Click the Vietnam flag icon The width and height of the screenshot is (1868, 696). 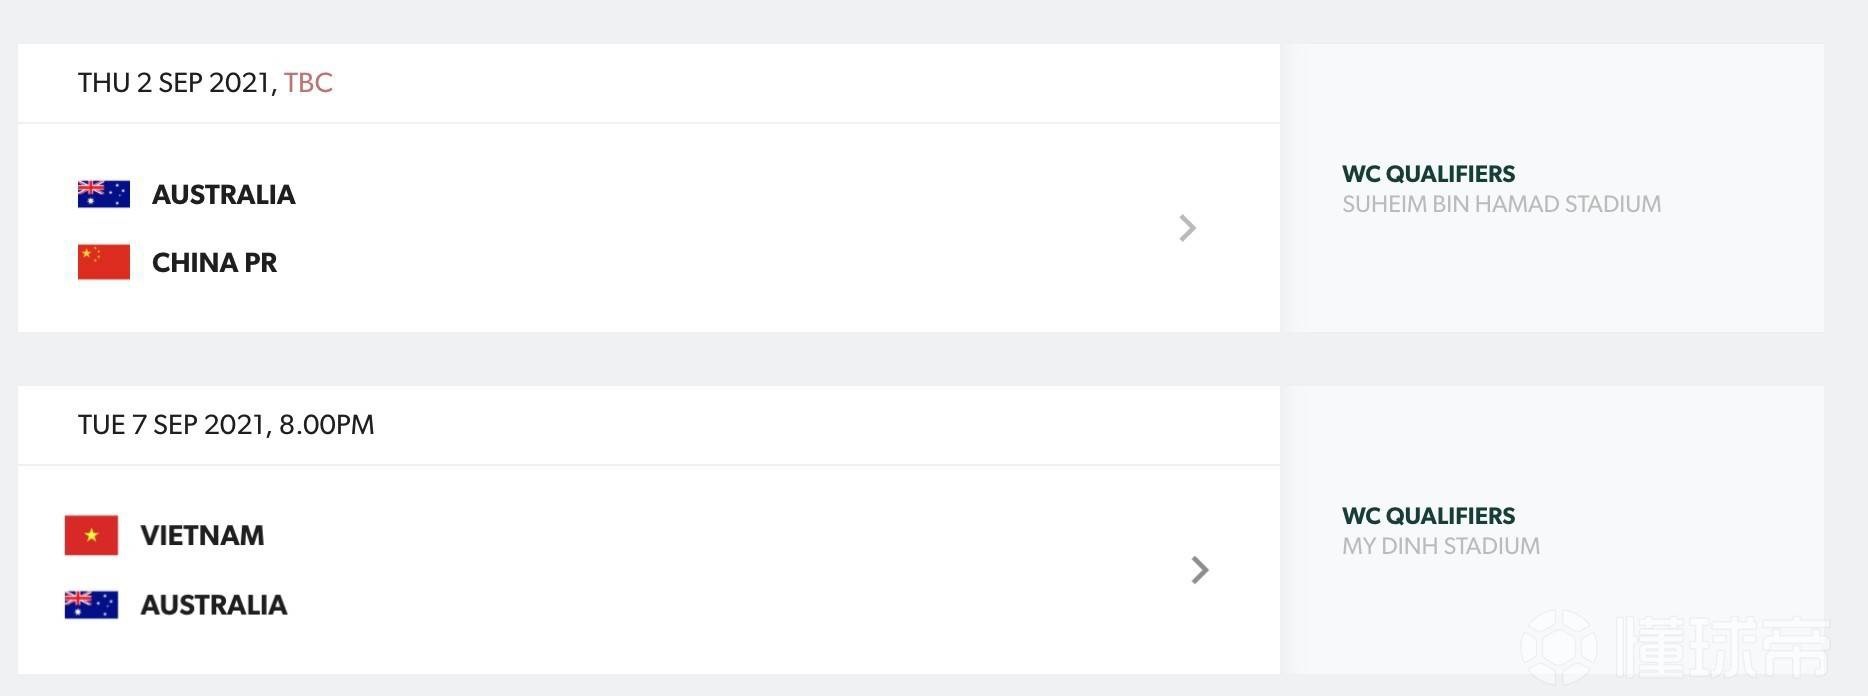pos(91,535)
